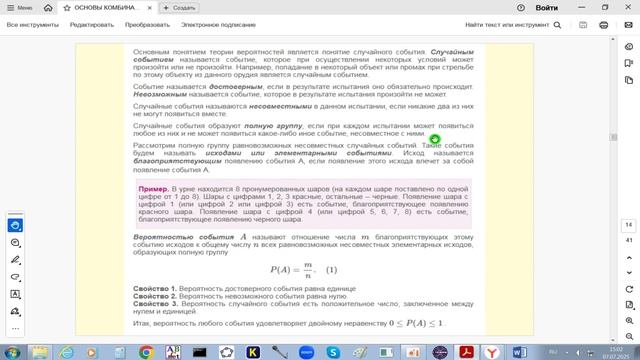Open the Преобразовать menu

(147, 25)
